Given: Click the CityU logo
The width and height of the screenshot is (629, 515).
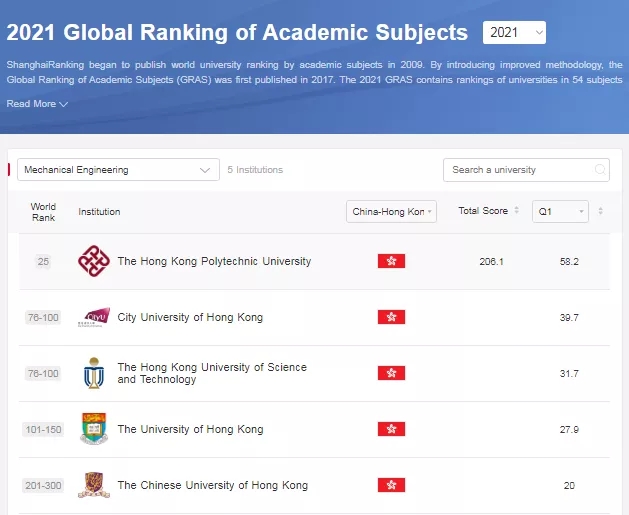Looking at the screenshot, I should pos(94,317).
